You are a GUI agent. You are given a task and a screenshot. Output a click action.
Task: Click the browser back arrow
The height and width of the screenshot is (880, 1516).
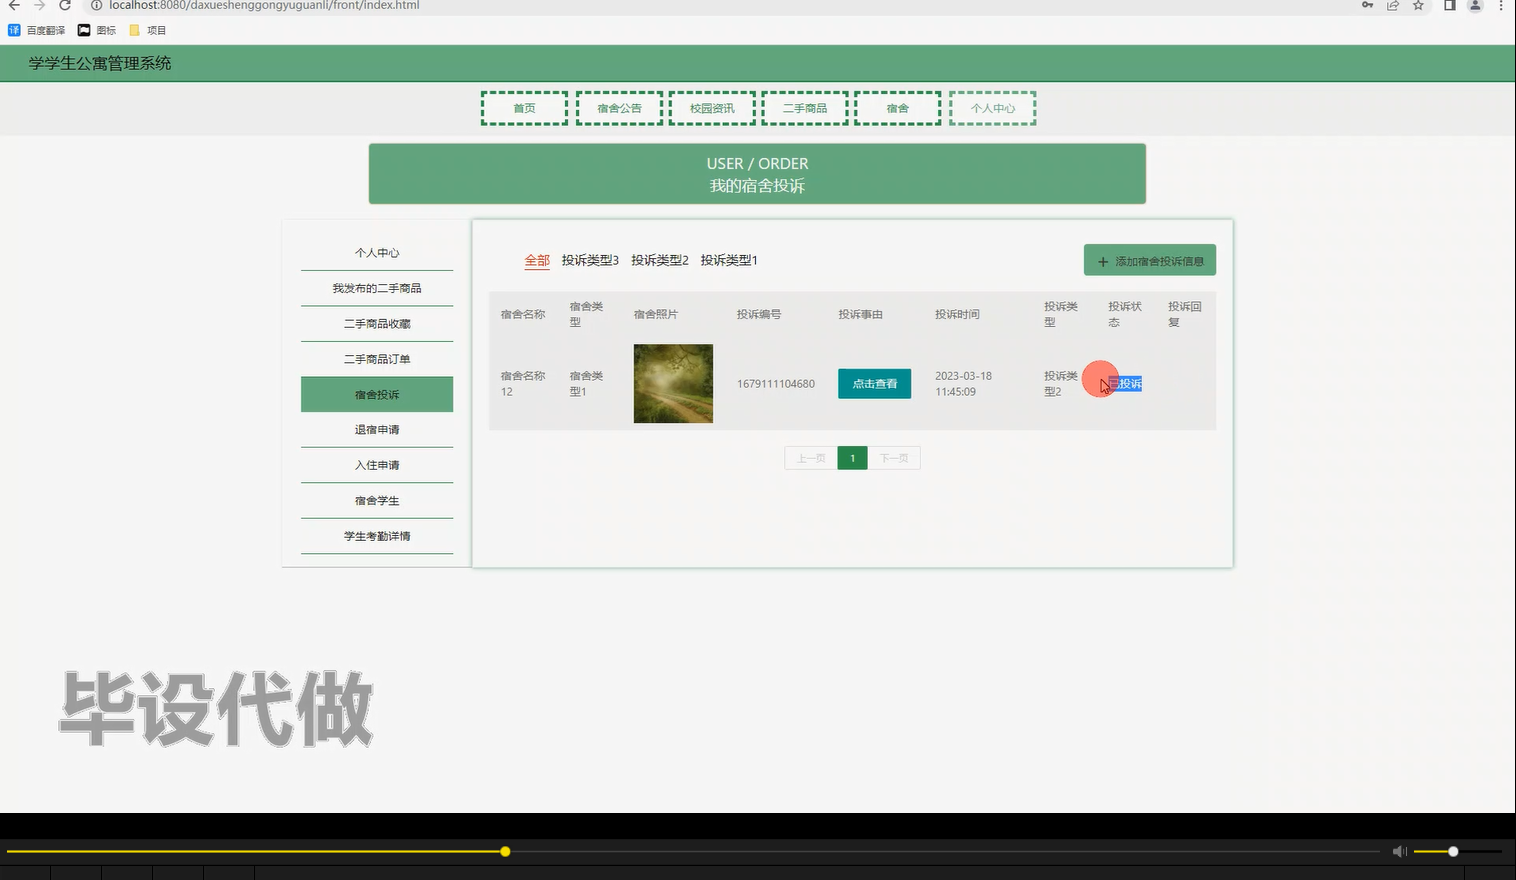tap(14, 6)
